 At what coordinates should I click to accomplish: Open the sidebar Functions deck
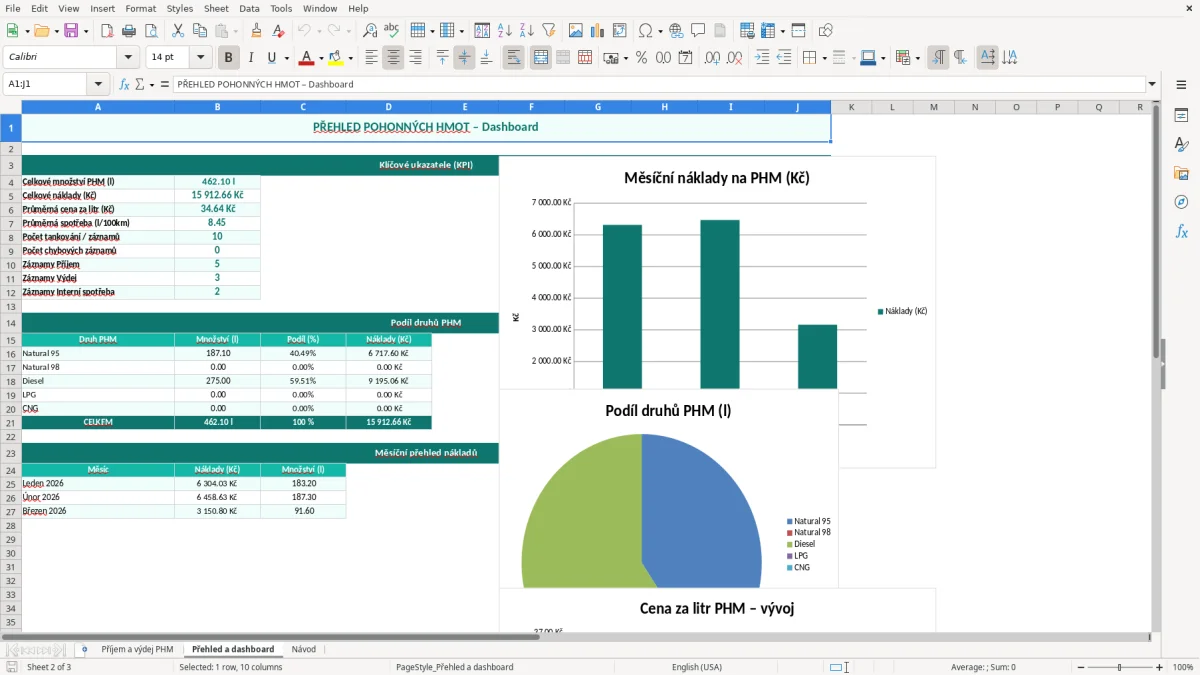pyautogui.click(x=1181, y=231)
